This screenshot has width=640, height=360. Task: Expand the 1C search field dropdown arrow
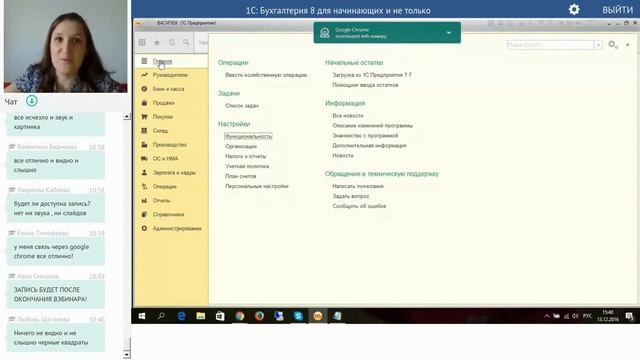point(598,45)
